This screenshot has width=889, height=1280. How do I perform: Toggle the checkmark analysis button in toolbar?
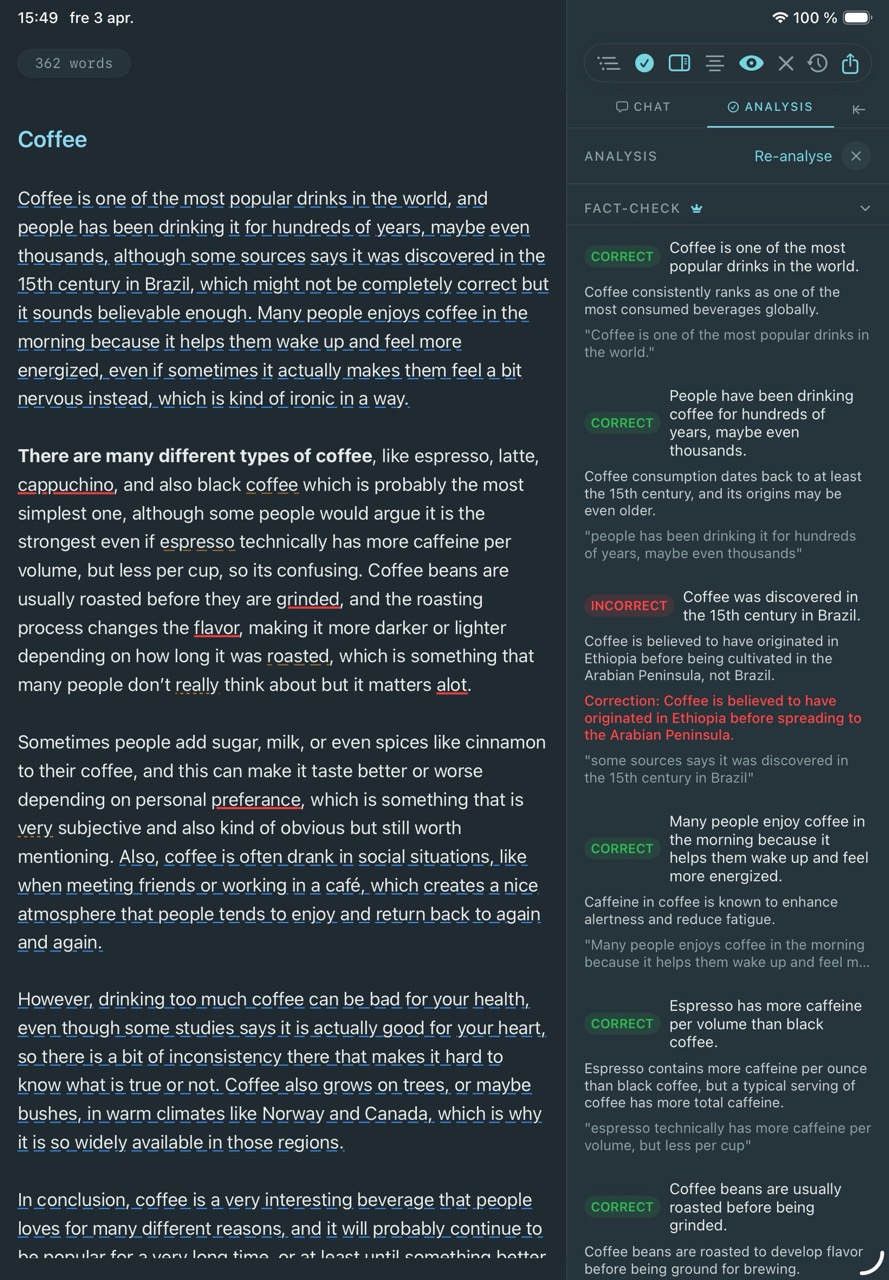point(644,63)
